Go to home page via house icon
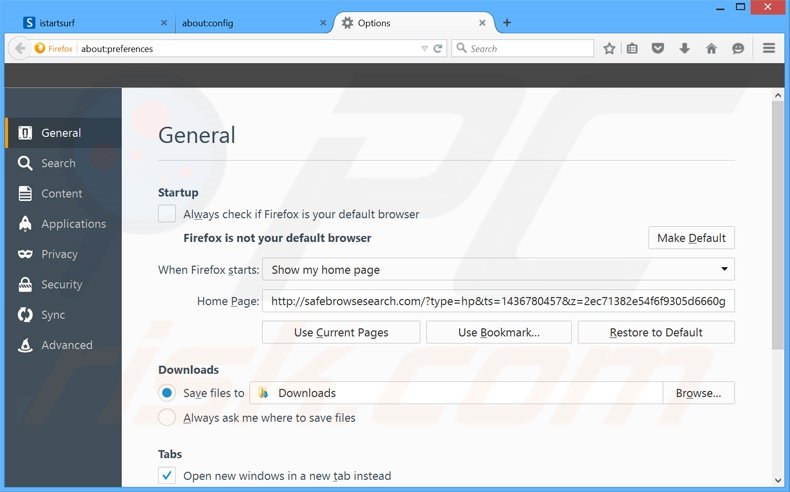The width and height of the screenshot is (790, 492). [x=711, y=48]
